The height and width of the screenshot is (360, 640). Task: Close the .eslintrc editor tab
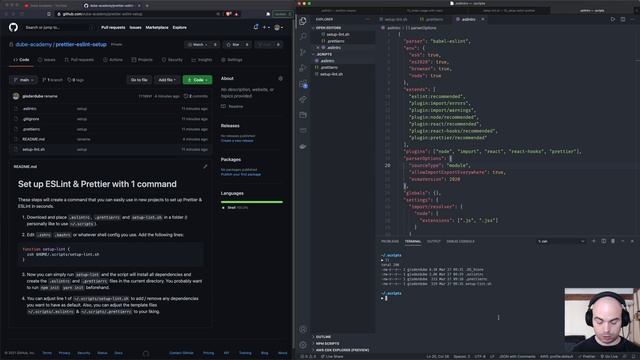483,19
